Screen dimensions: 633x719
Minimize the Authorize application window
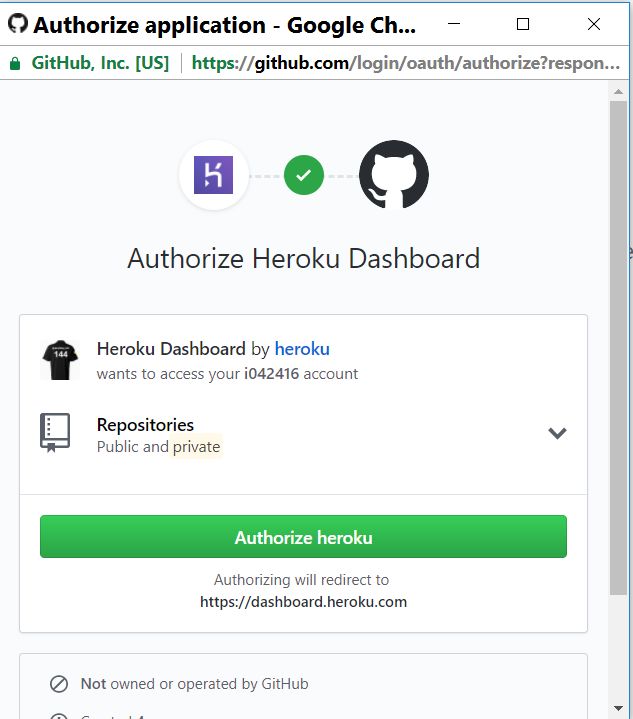[454, 24]
